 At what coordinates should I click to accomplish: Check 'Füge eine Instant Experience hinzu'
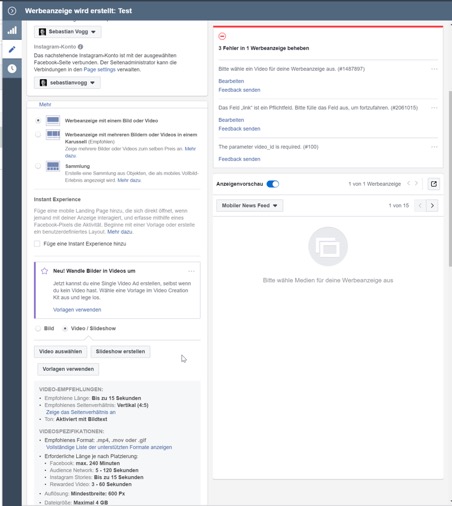click(x=37, y=244)
